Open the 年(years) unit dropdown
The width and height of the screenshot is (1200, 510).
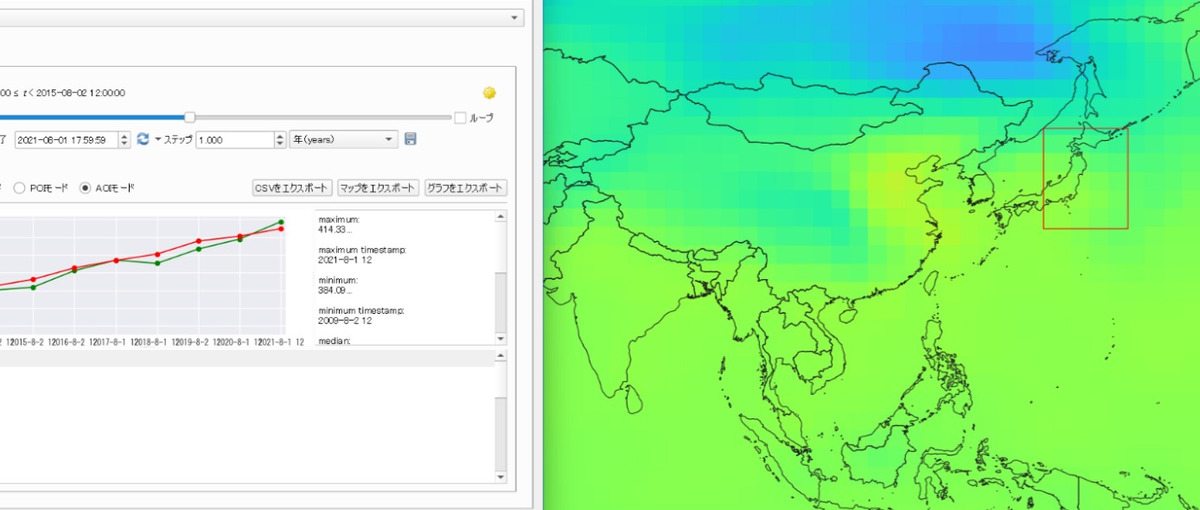point(343,139)
